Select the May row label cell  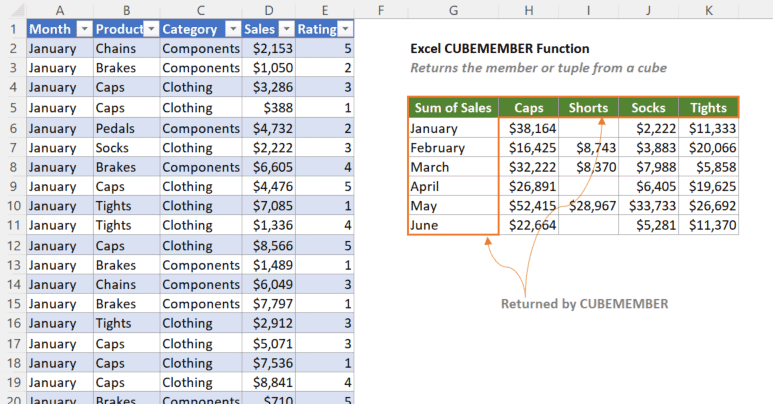[x=453, y=206]
